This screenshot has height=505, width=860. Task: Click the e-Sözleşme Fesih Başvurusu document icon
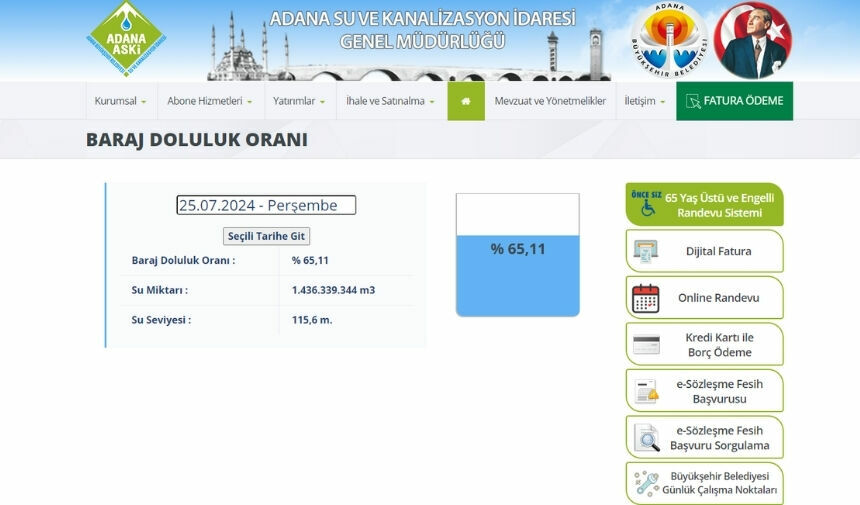coord(646,391)
